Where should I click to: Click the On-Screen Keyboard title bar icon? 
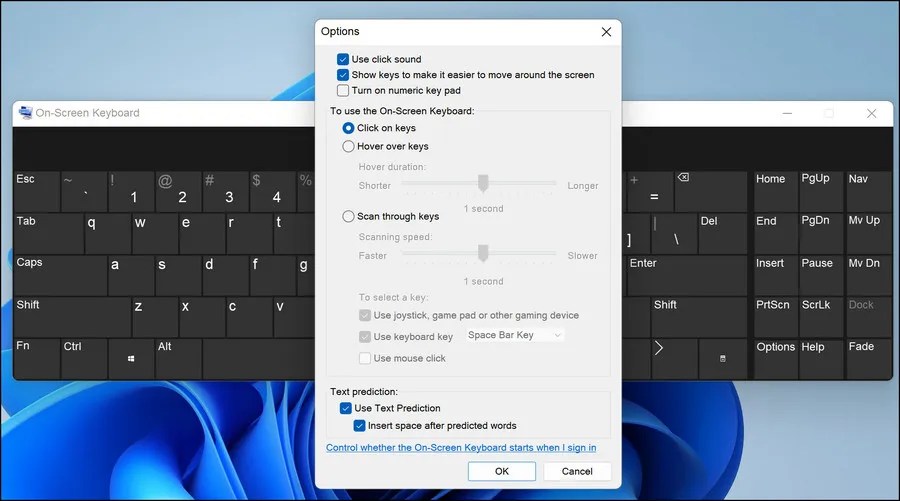(25, 112)
